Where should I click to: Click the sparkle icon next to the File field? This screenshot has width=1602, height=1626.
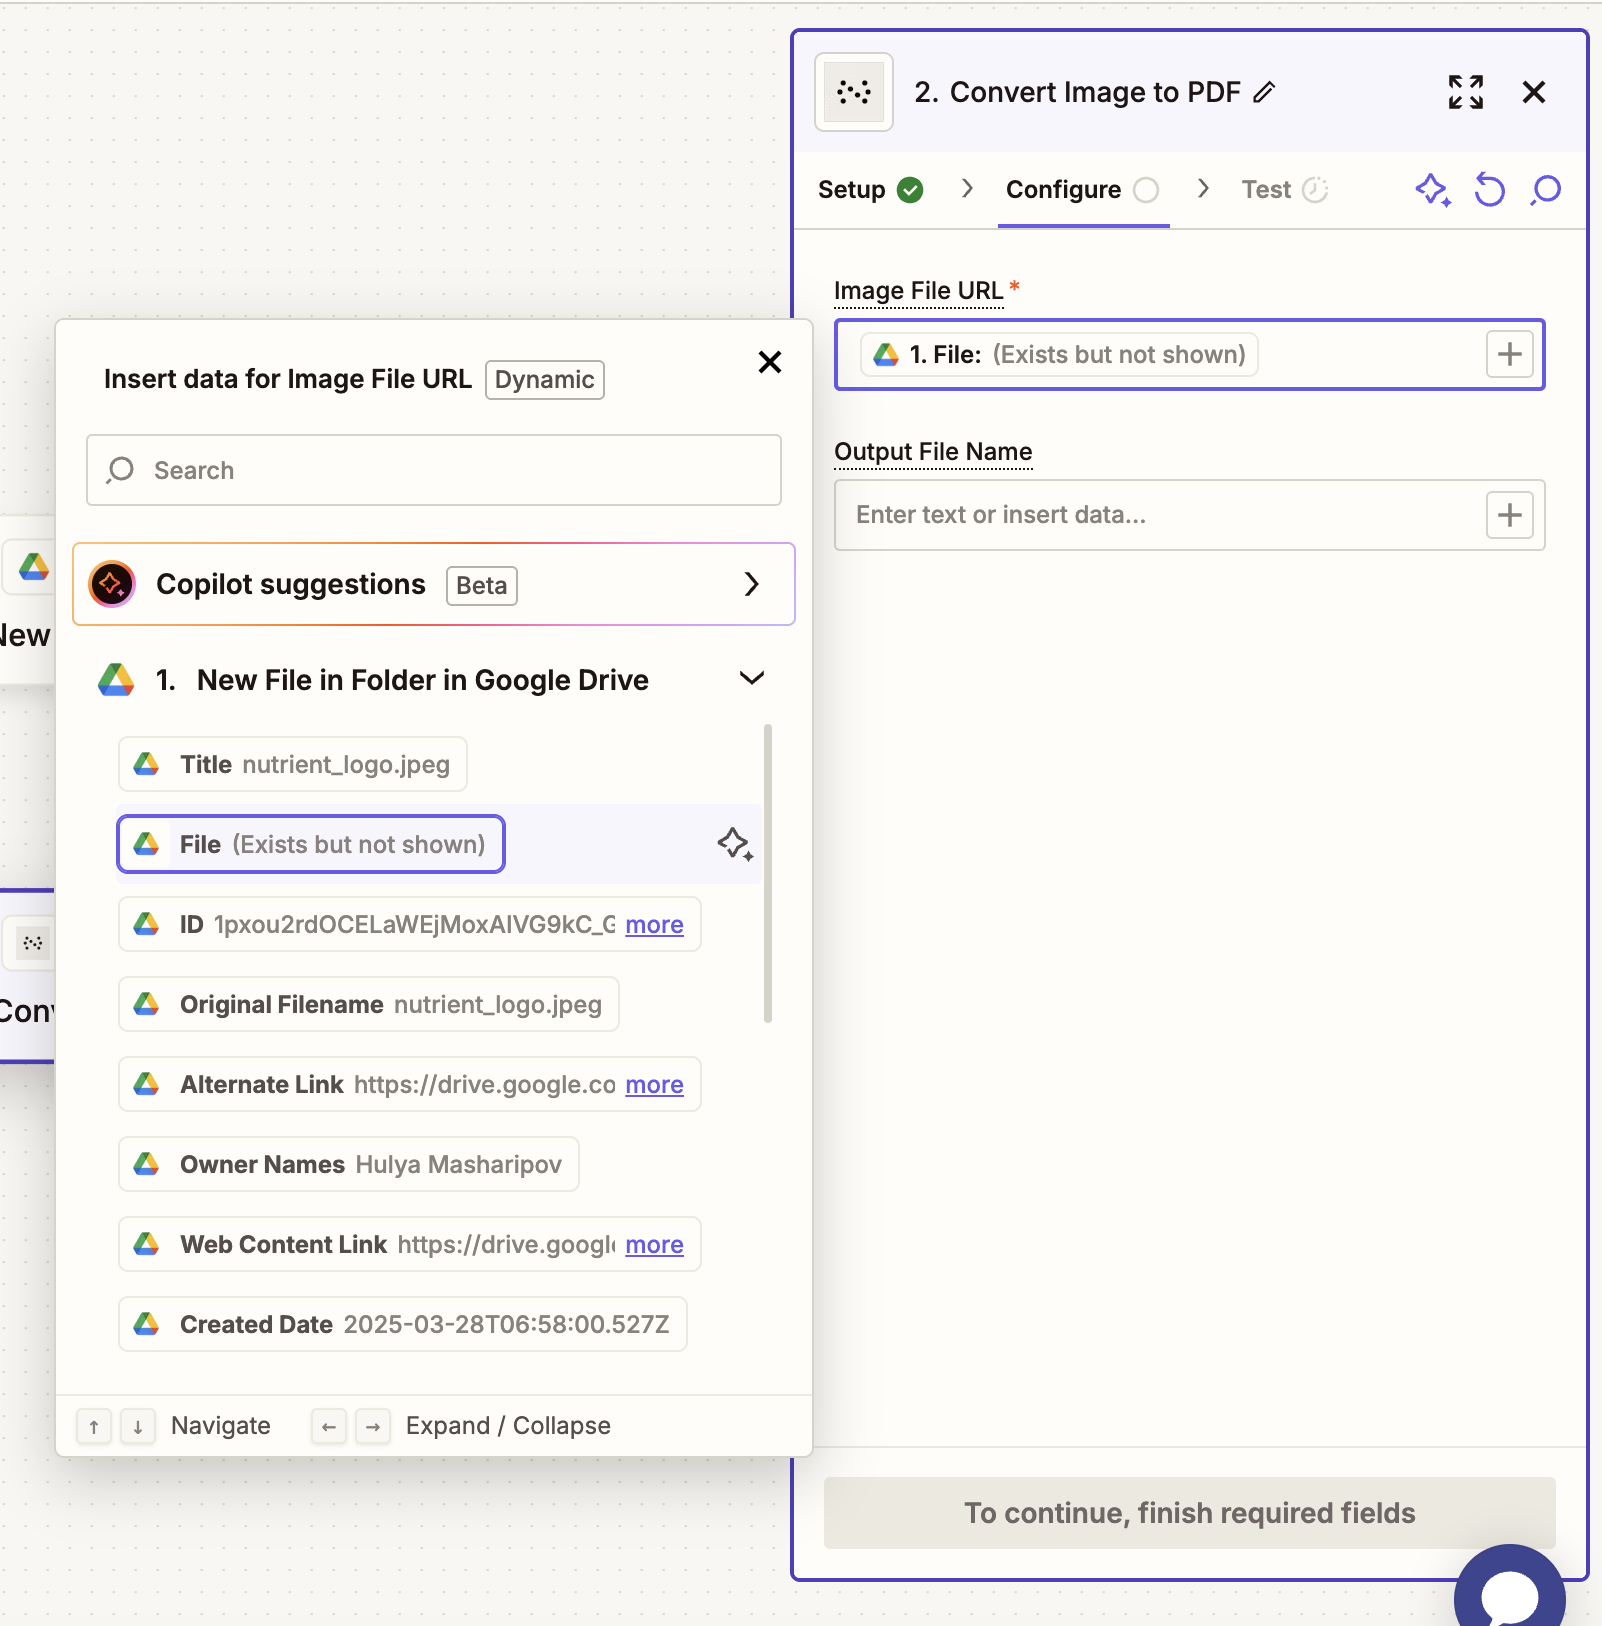click(x=736, y=843)
